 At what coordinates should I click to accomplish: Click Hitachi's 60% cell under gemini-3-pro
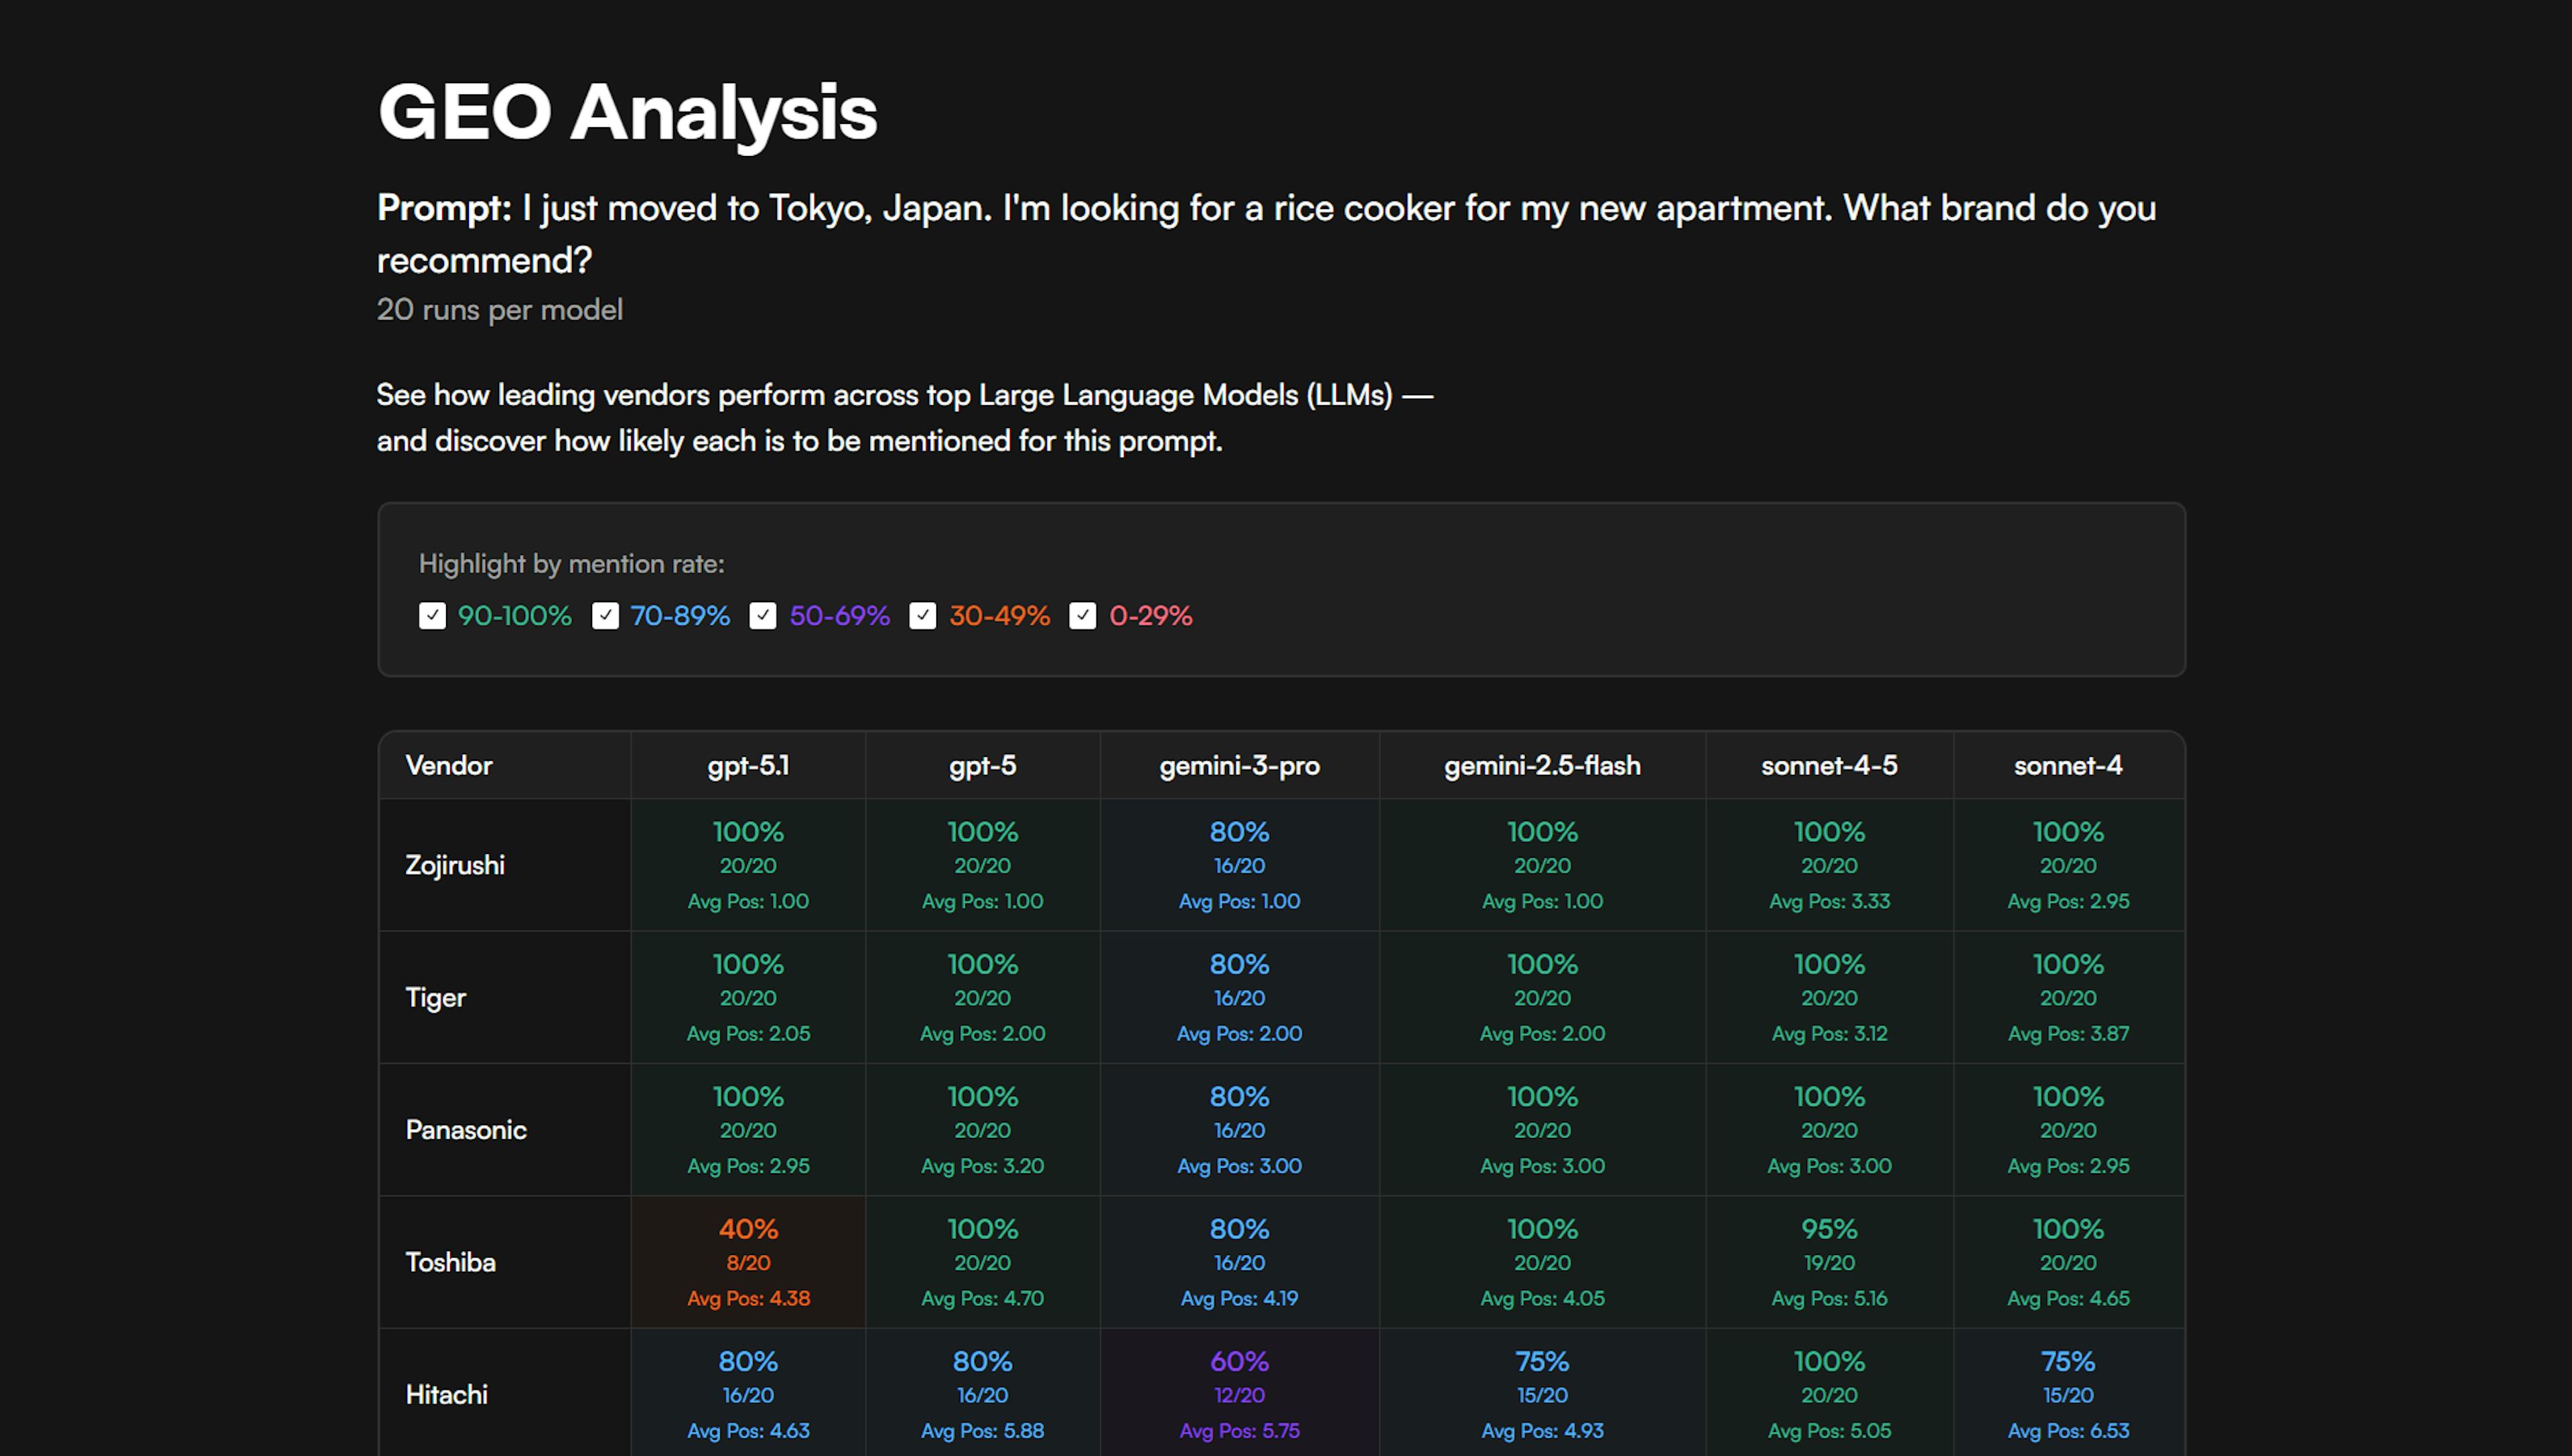pos(1239,1393)
